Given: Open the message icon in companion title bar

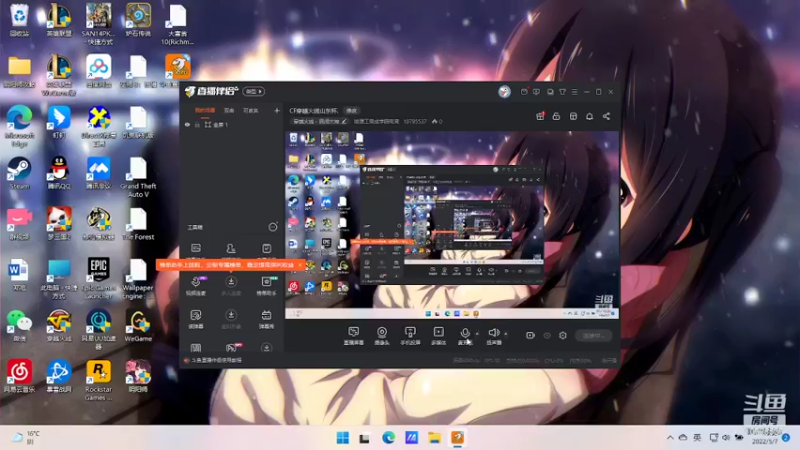Looking at the screenshot, I should point(536,92).
